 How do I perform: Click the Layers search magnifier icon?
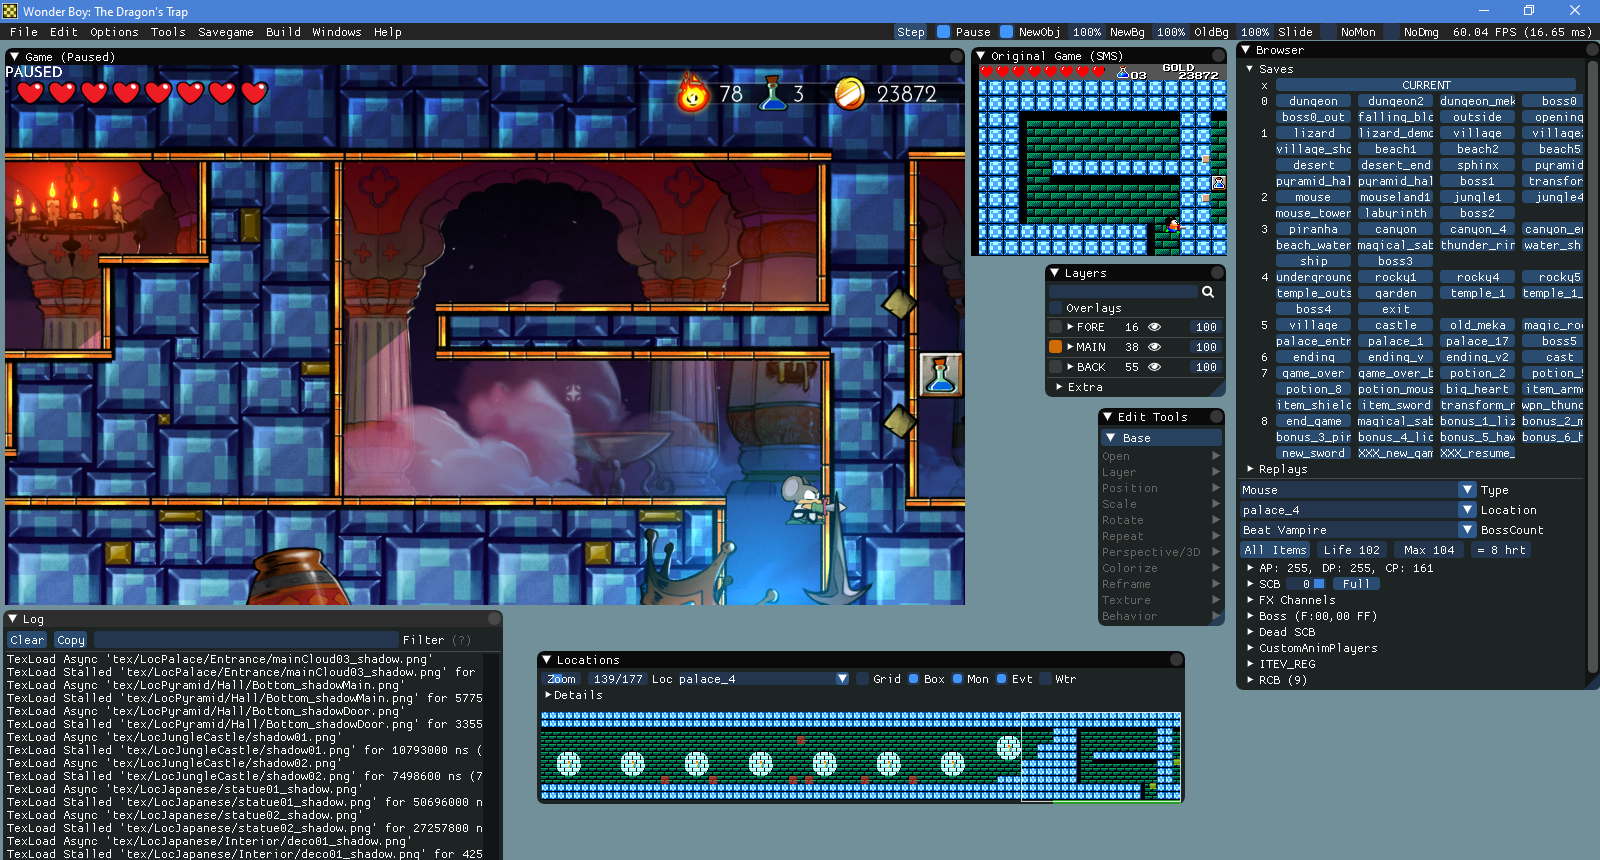click(x=1208, y=292)
